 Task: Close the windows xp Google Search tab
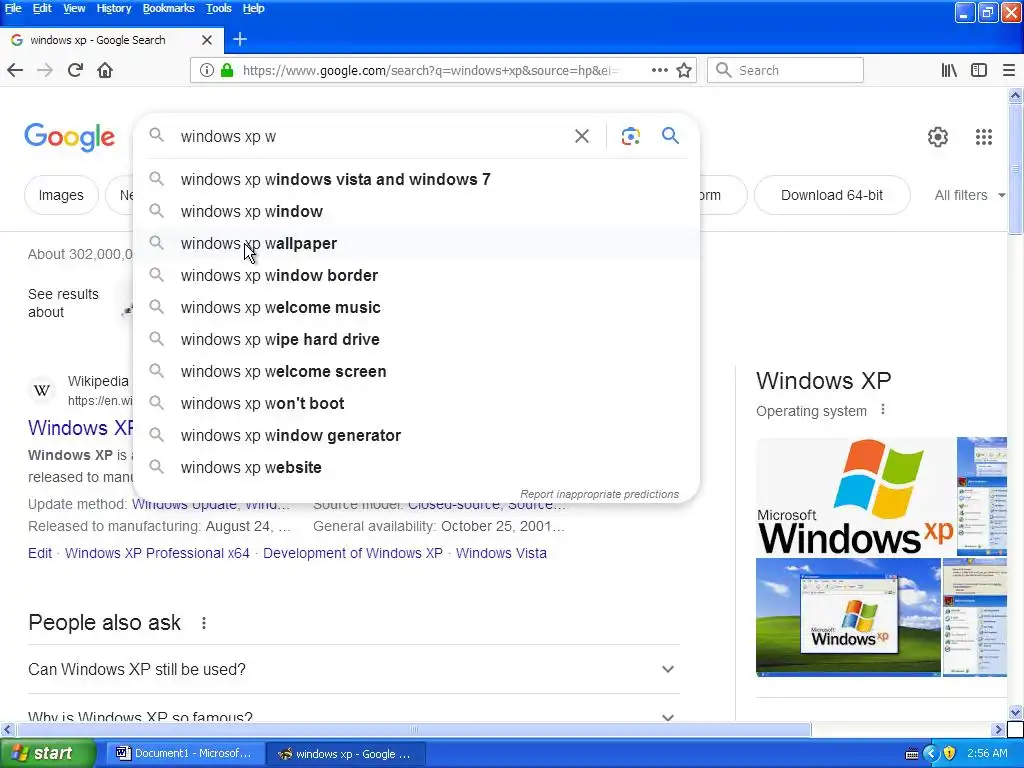(207, 40)
